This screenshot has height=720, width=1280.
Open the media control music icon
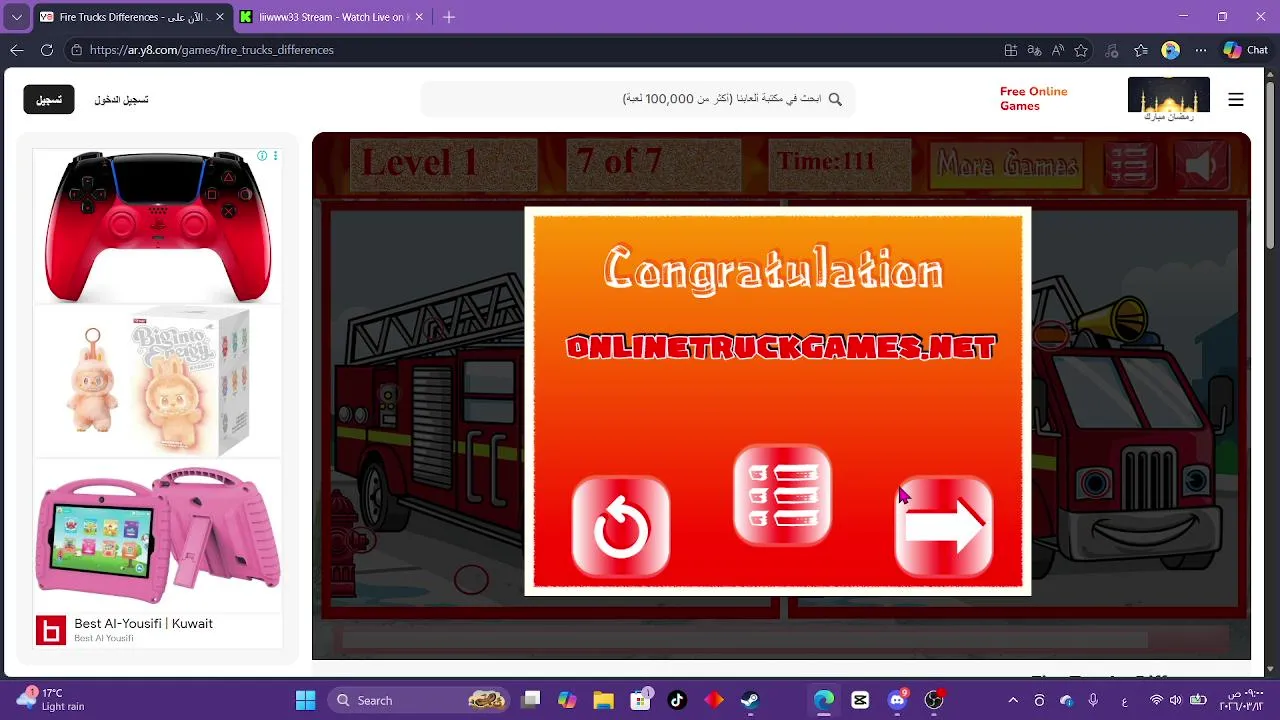click(1111, 50)
